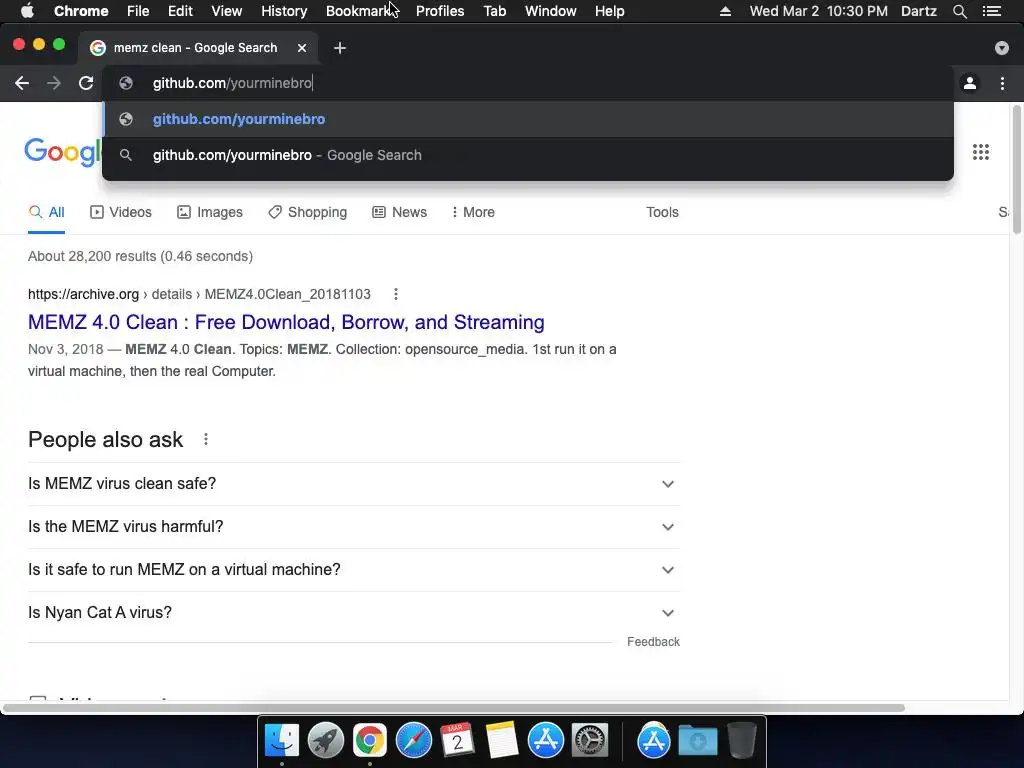The width and height of the screenshot is (1024, 768).
Task: Open Chrome three-dot customize menu
Action: point(1002,83)
